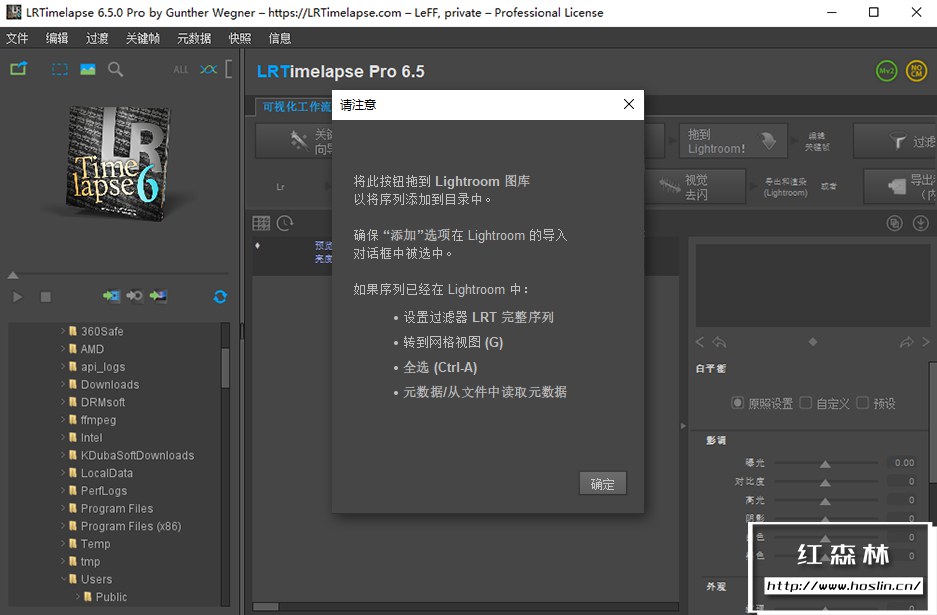Check the 预设 checkbox

pyautogui.click(x=862, y=403)
